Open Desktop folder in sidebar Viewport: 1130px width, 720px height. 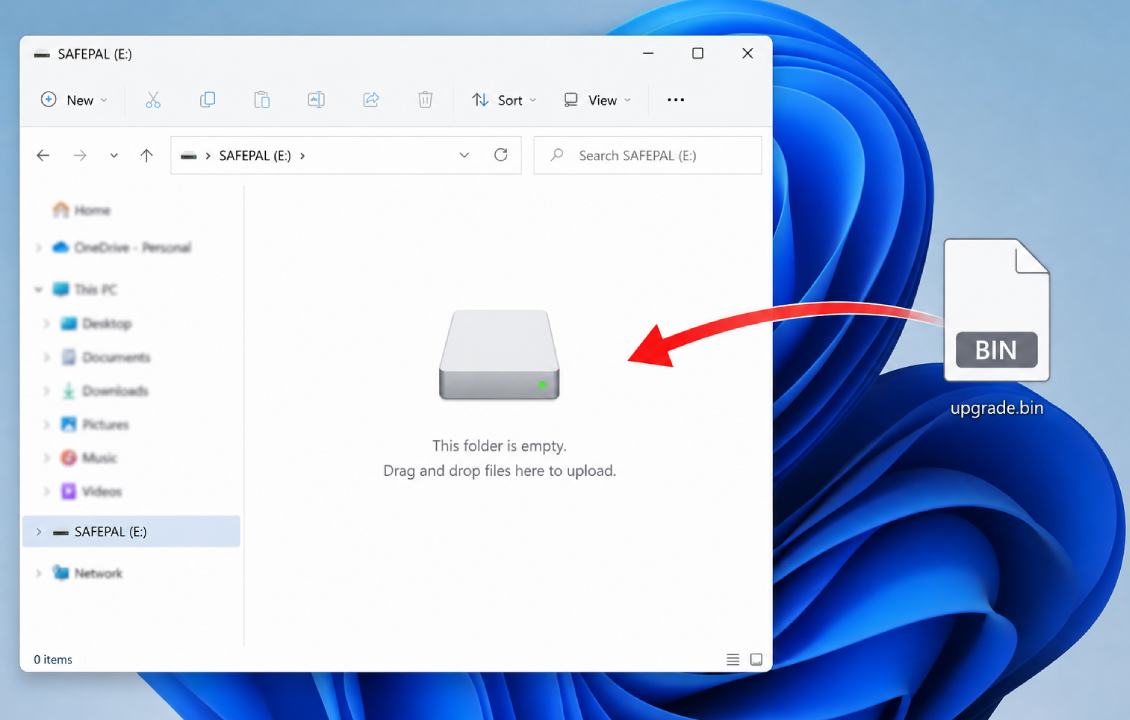(x=96, y=324)
